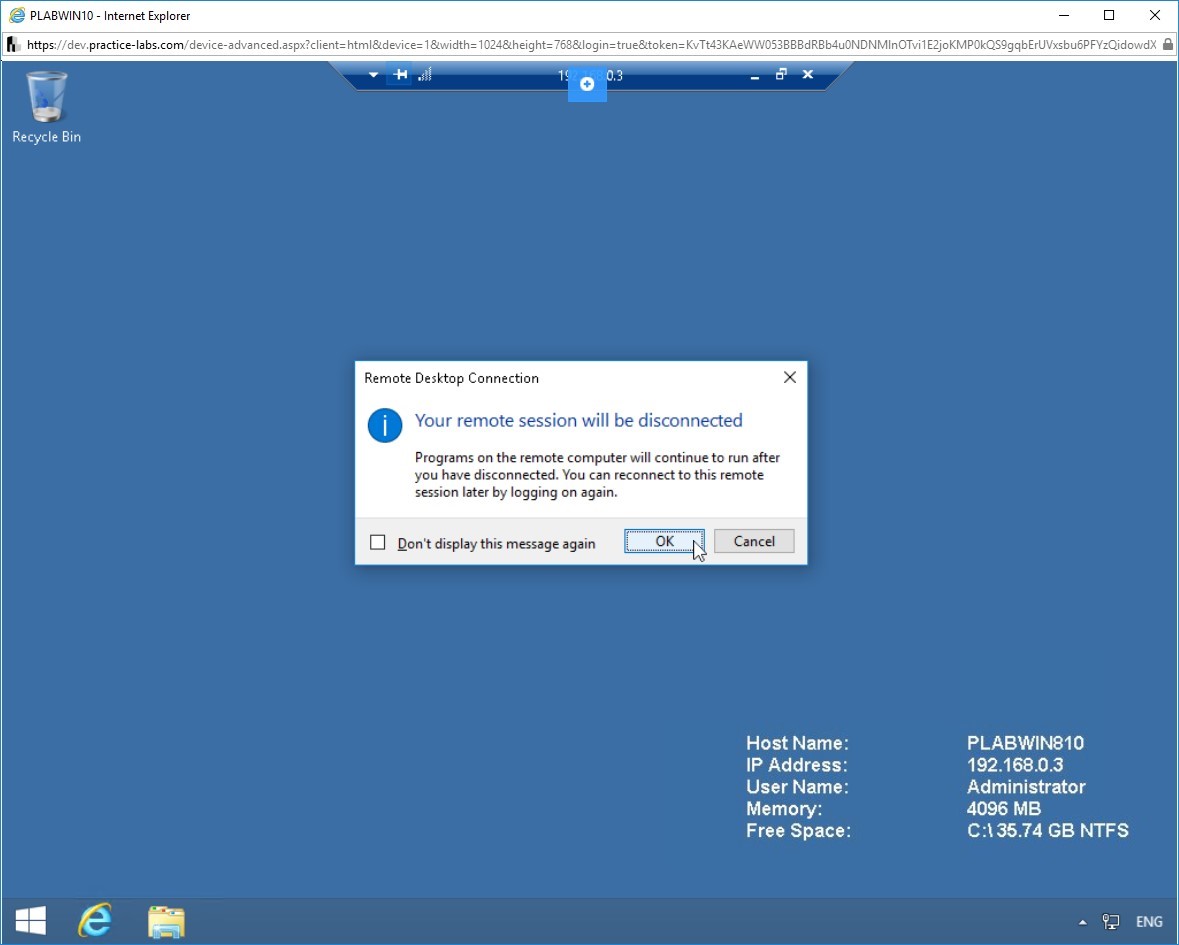The height and width of the screenshot is (945, 1179).
Task: Click the Windows Start button
Action: [31, 921]
